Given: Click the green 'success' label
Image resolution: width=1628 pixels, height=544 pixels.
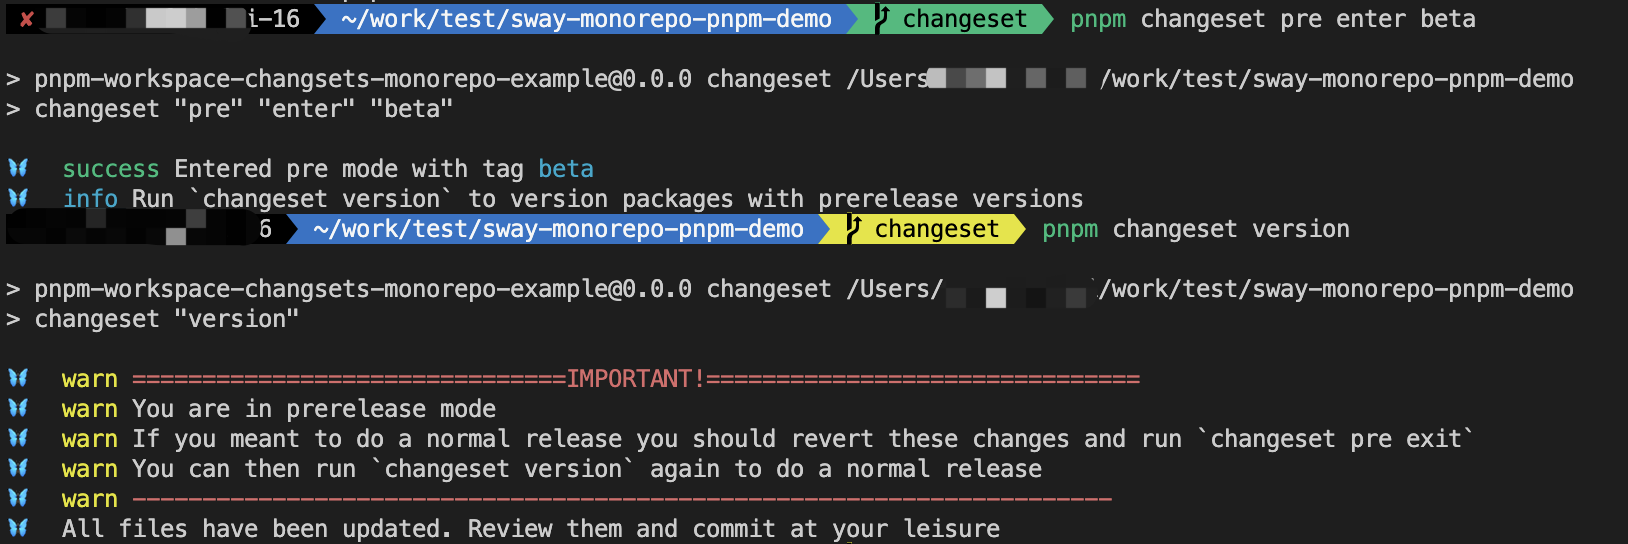Looking at the screenshot, I should 111,169.
